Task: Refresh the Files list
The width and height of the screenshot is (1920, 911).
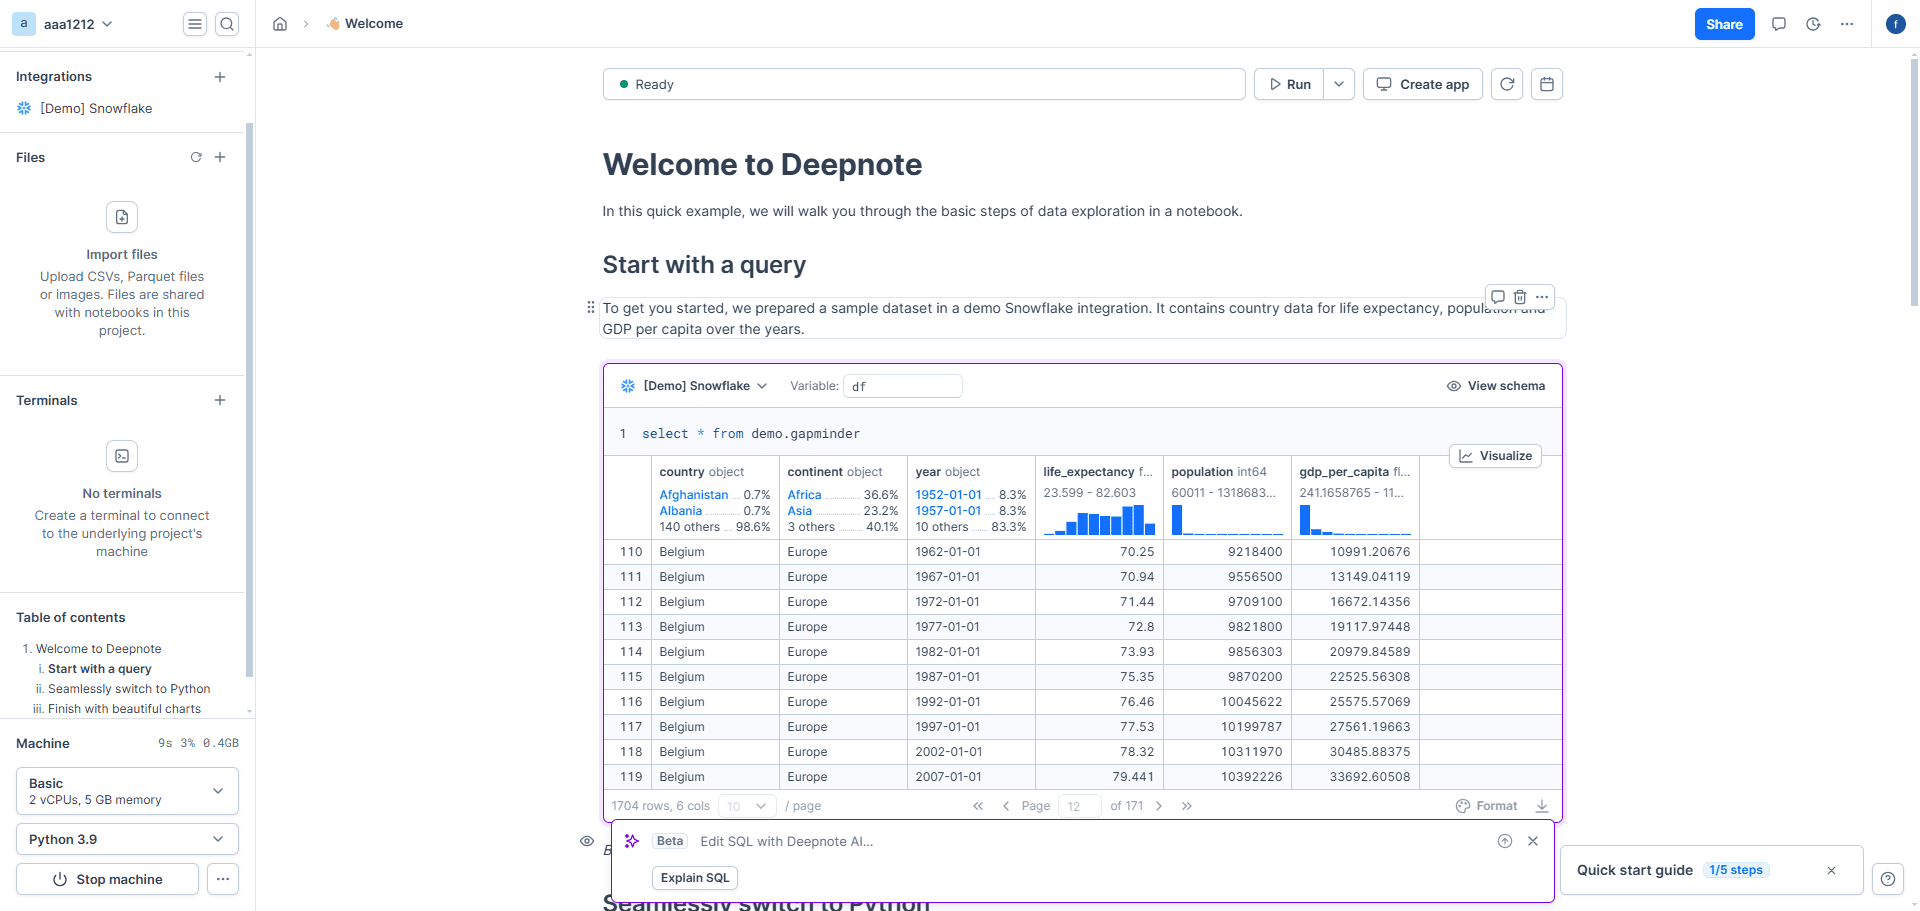Action: [196, 157]
